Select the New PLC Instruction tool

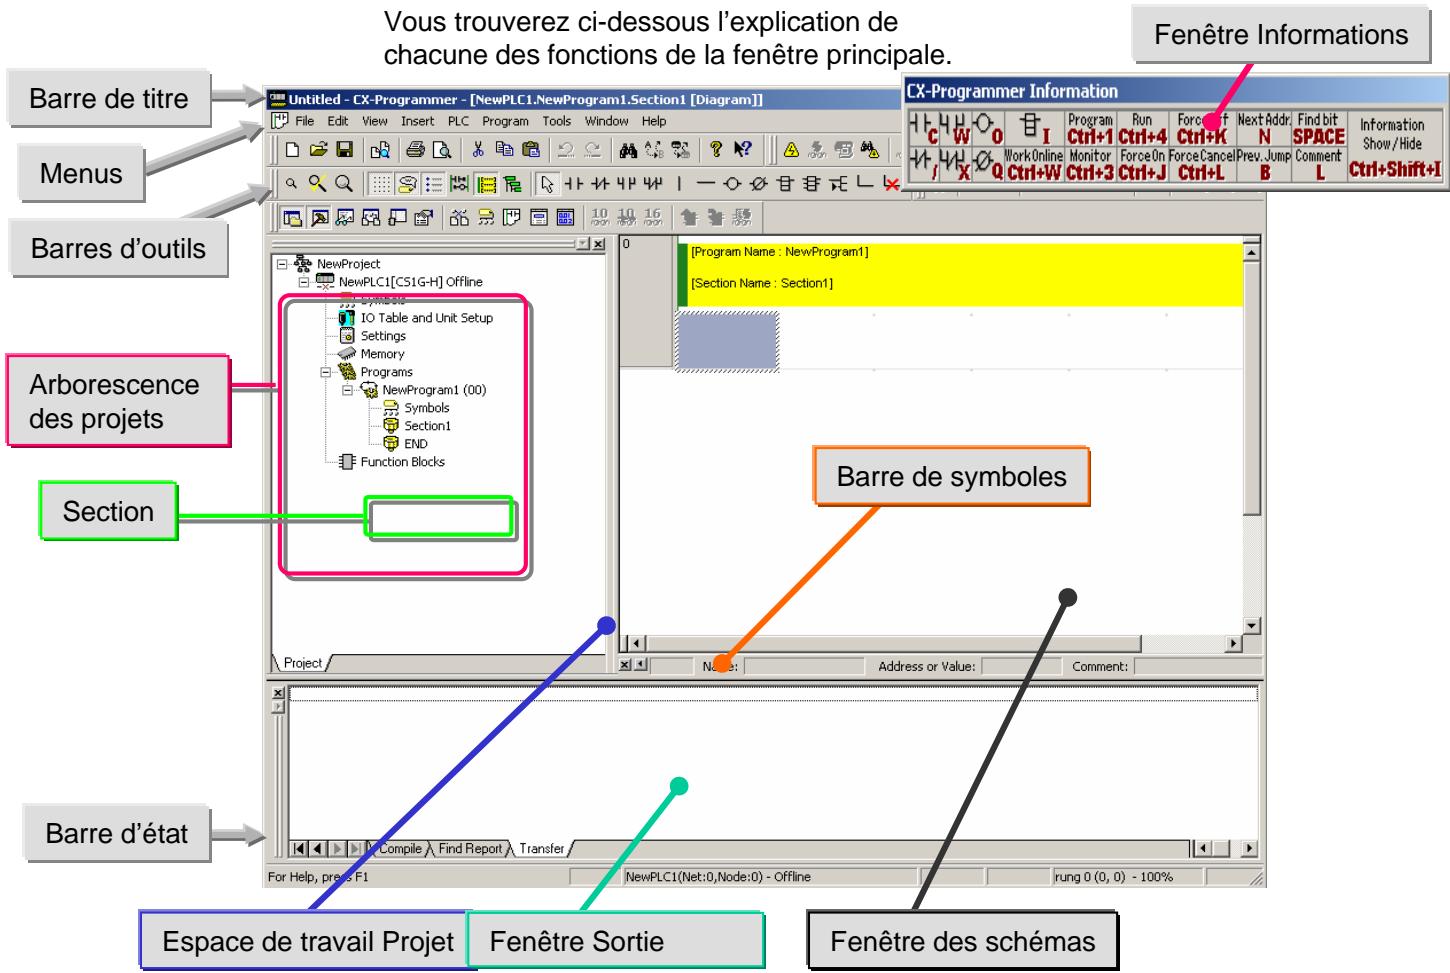(786, 183)
